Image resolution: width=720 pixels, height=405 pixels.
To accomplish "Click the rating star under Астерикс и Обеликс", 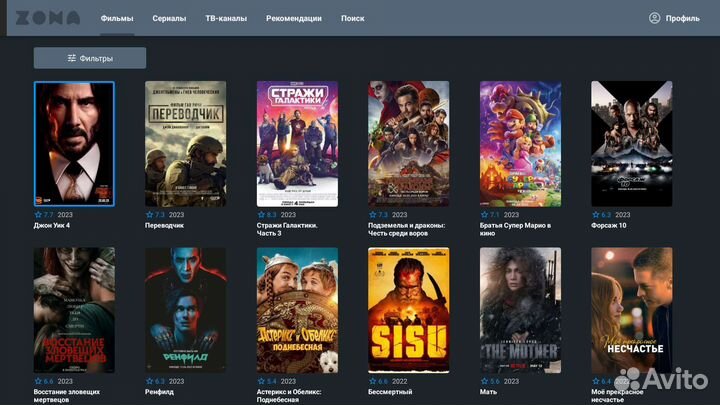I will click(x=261, y=381).
